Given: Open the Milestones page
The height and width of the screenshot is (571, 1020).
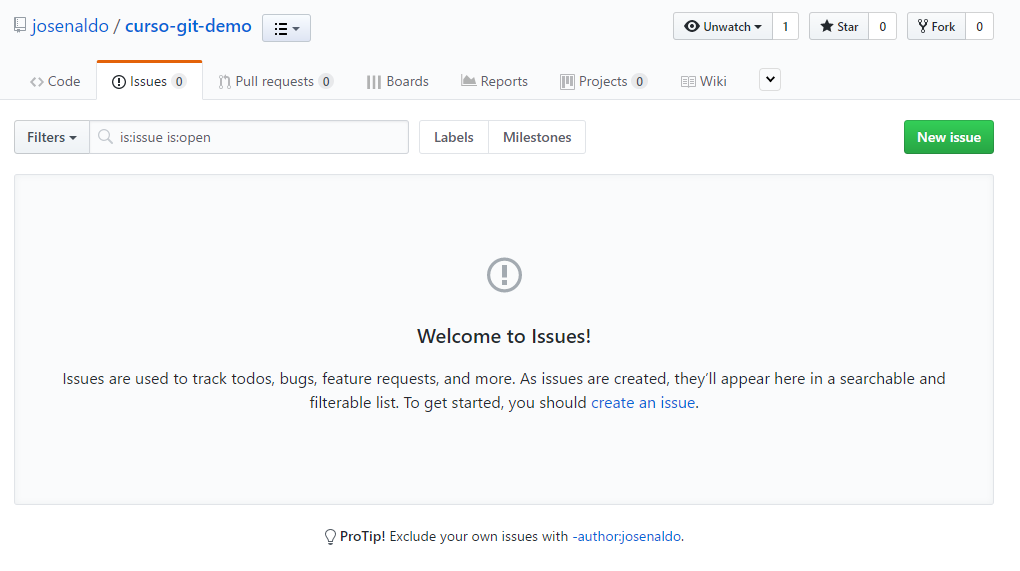Looking at the screenshot, I should (x=537, y=137).
